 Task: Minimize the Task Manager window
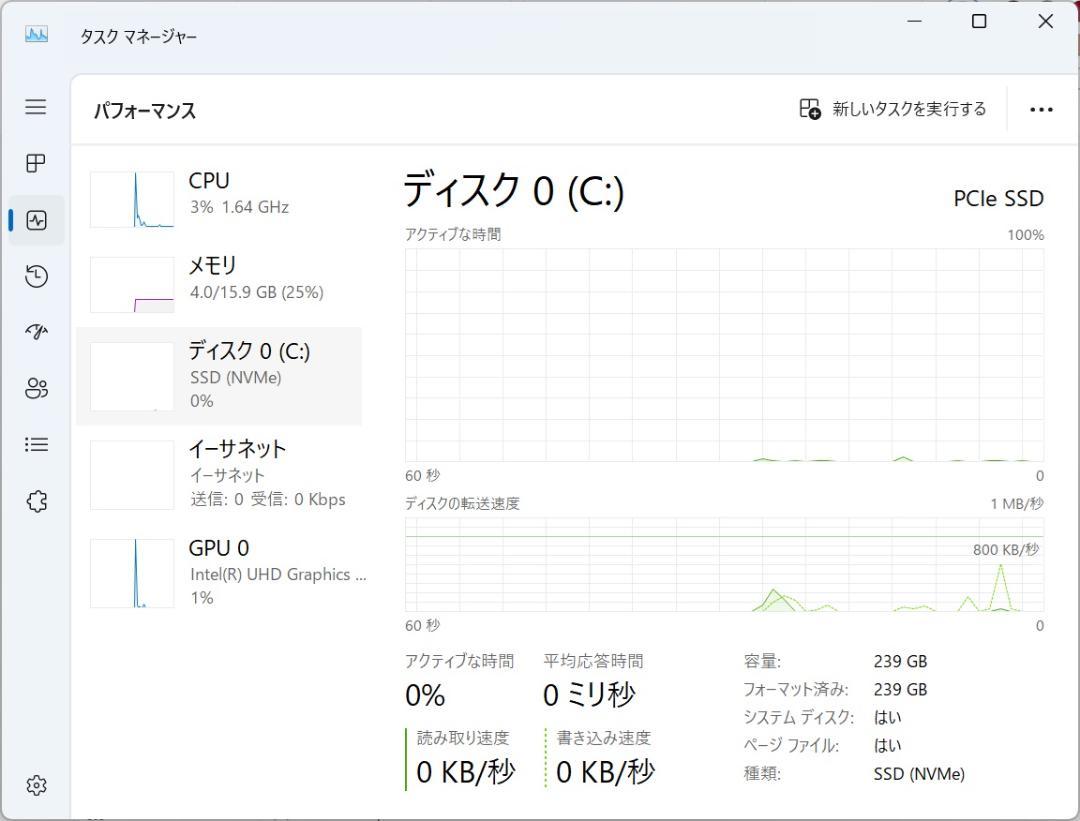click(914, 21)
